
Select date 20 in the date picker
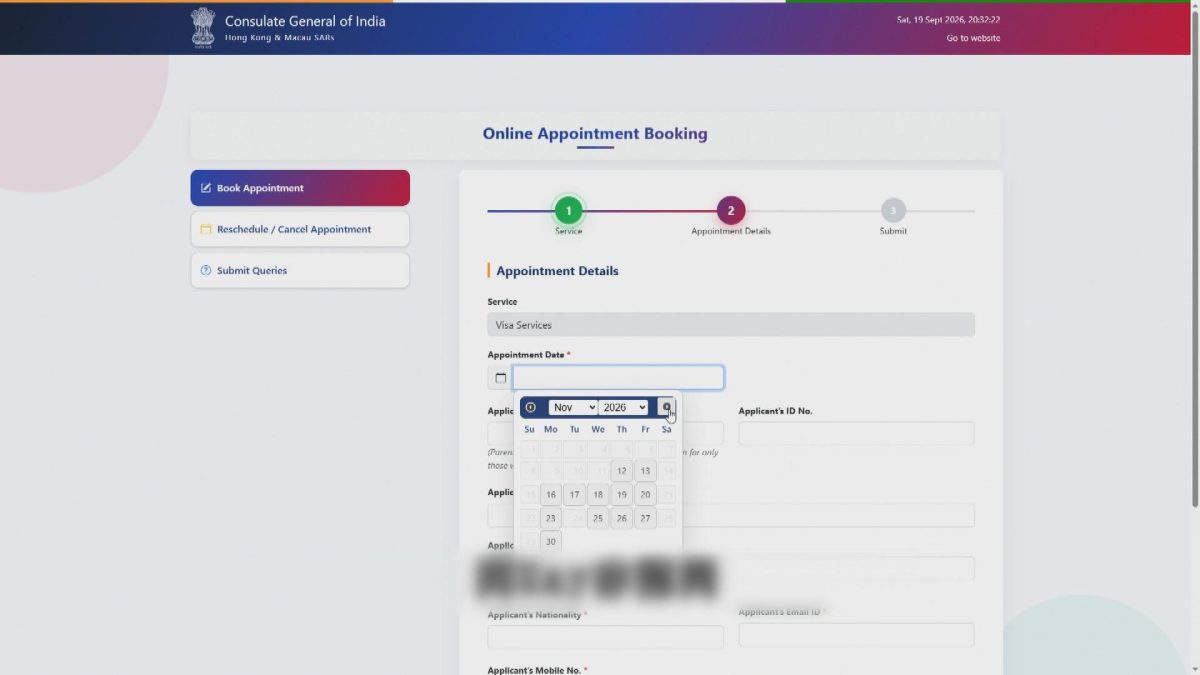[x=645, y=495]
